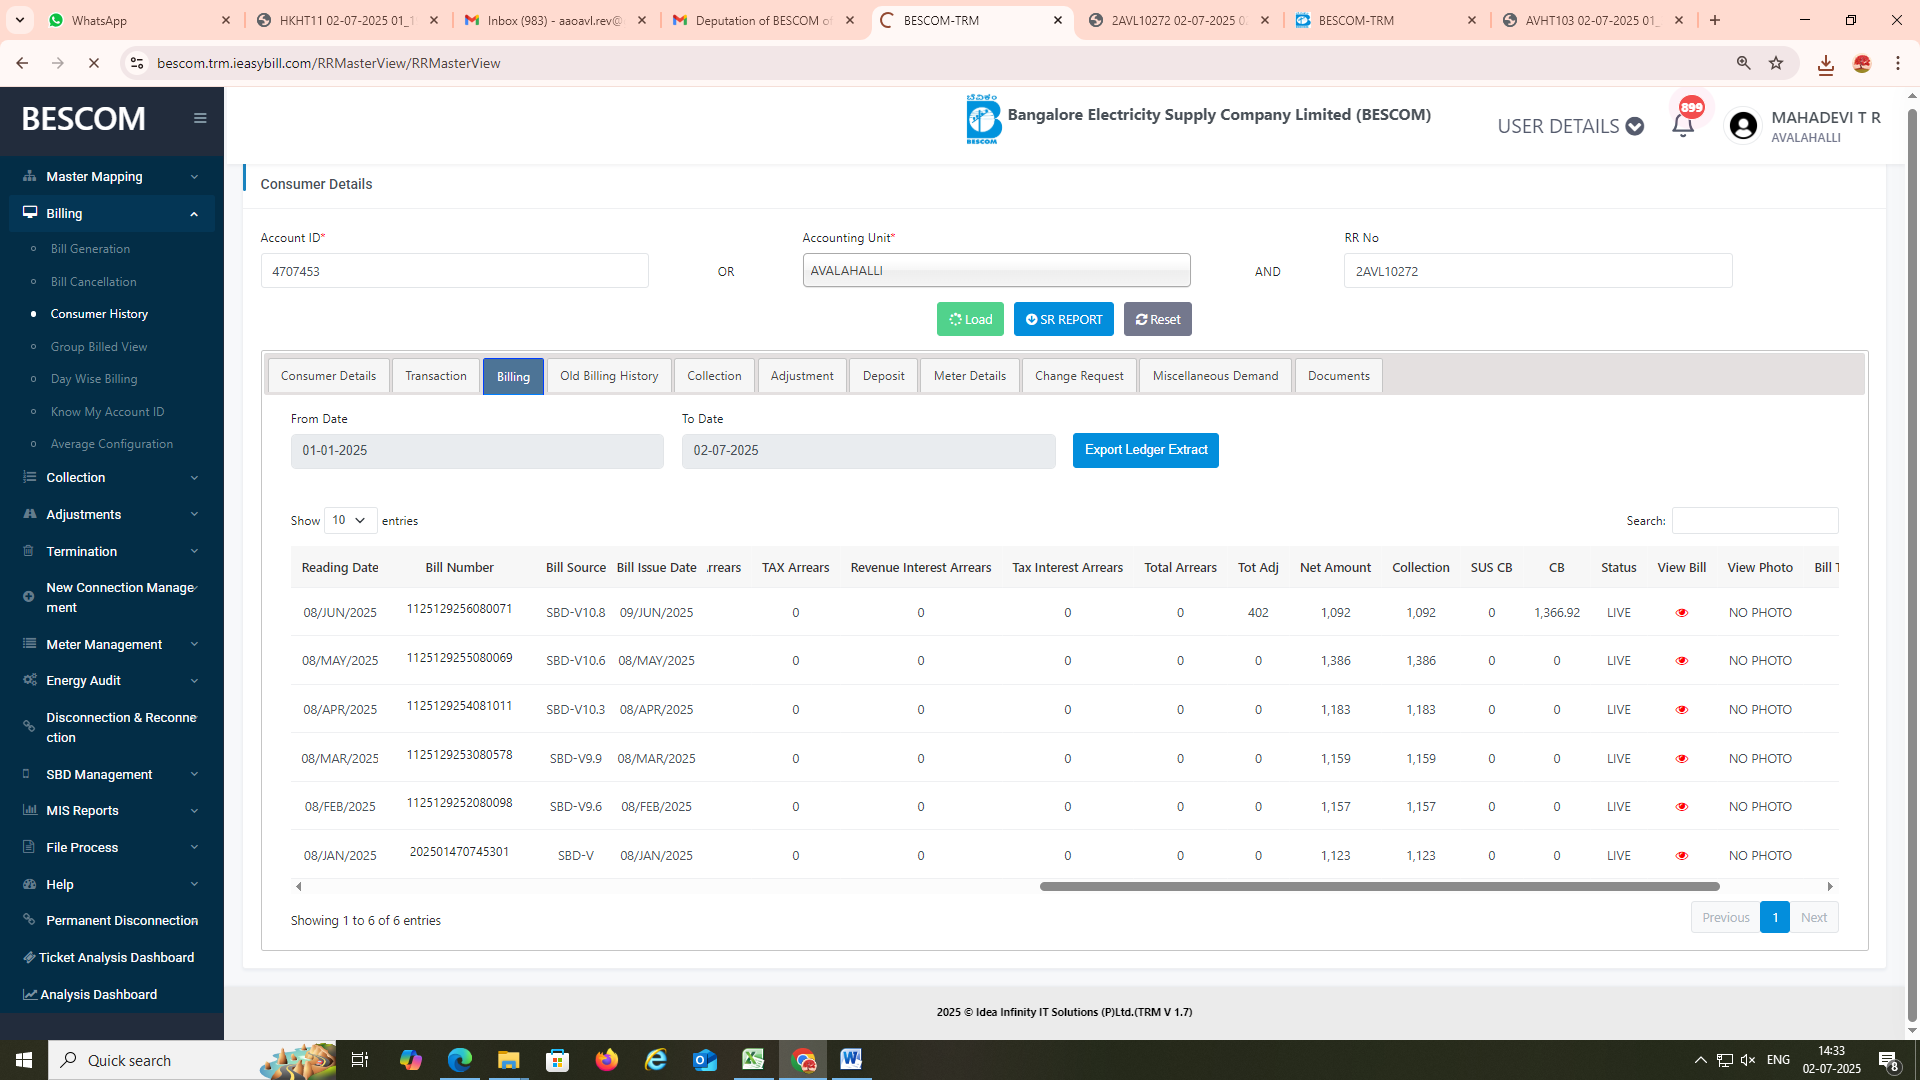Click the Next pagination button

pyautogui.click(x=1813, y=918)
